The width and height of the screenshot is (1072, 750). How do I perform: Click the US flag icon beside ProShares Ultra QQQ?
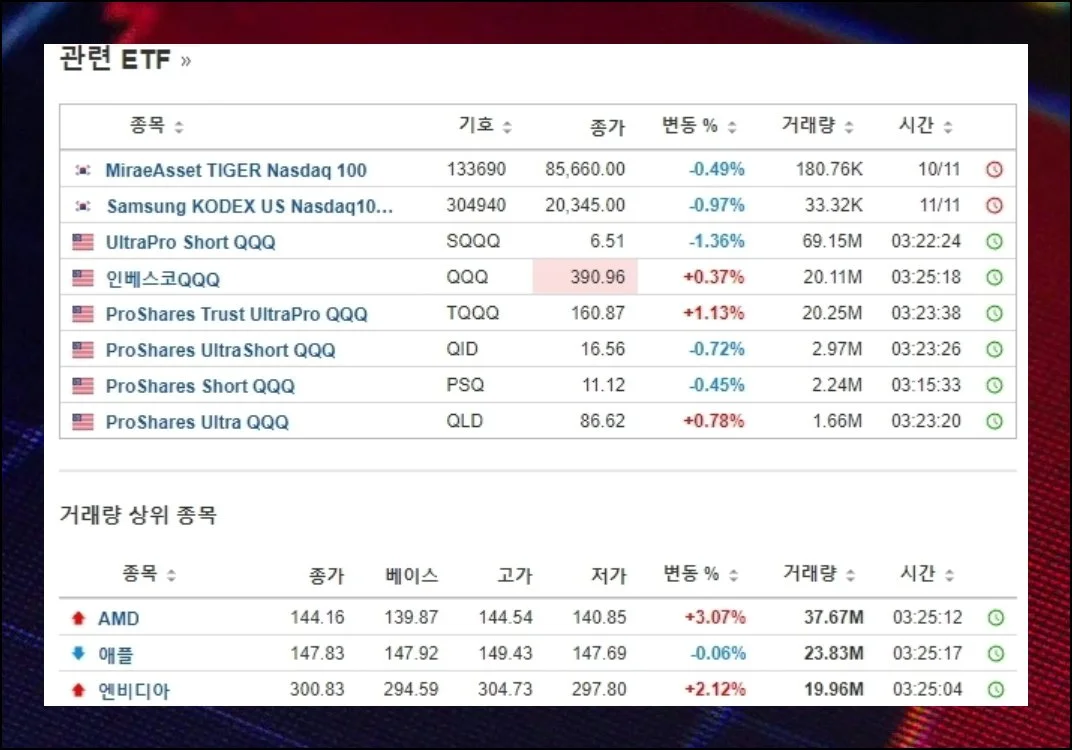tap(83, 422)
